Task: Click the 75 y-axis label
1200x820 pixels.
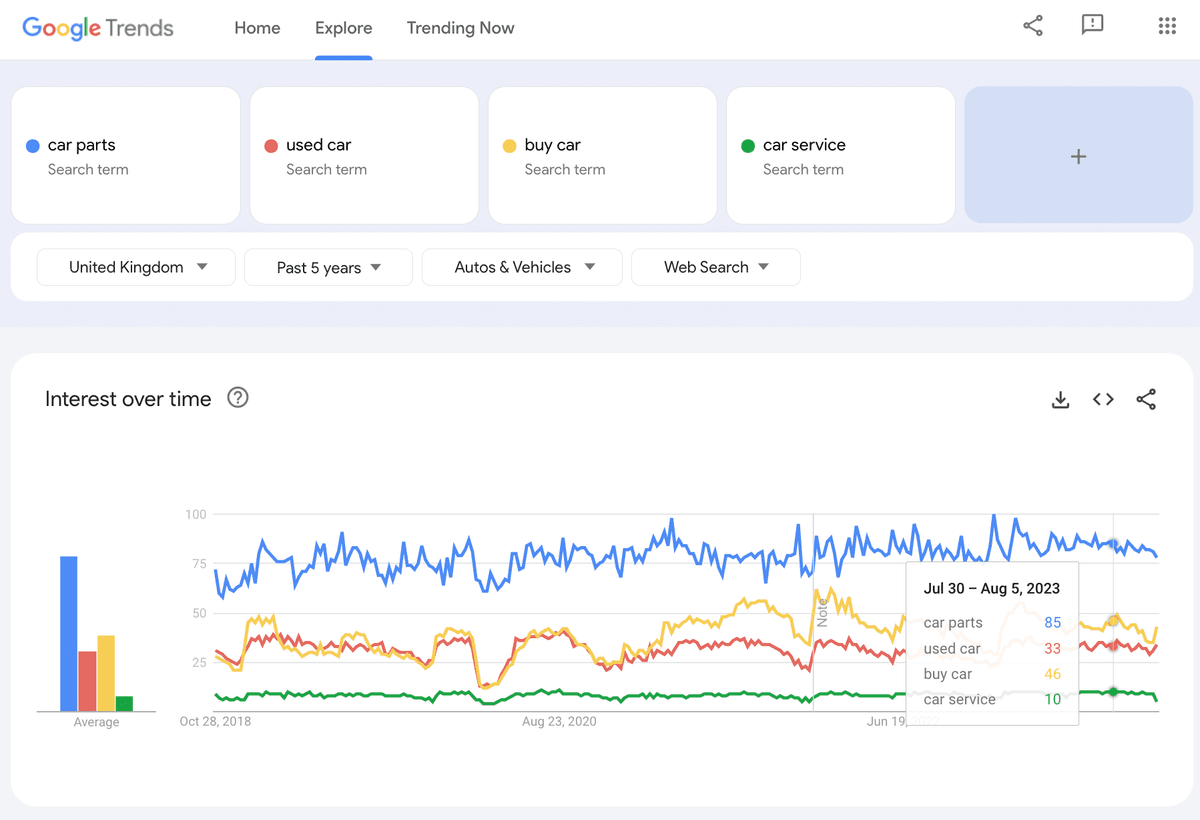Action: 198,564
